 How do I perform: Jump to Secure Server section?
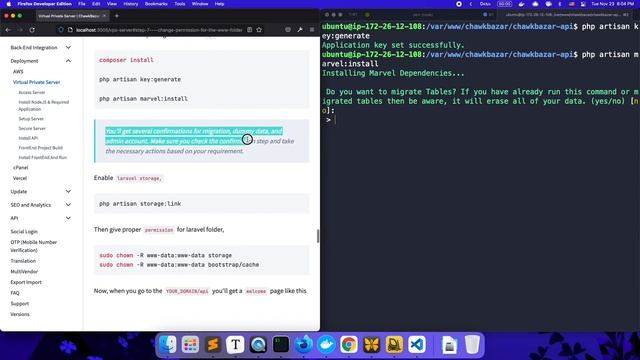(32, 128)
